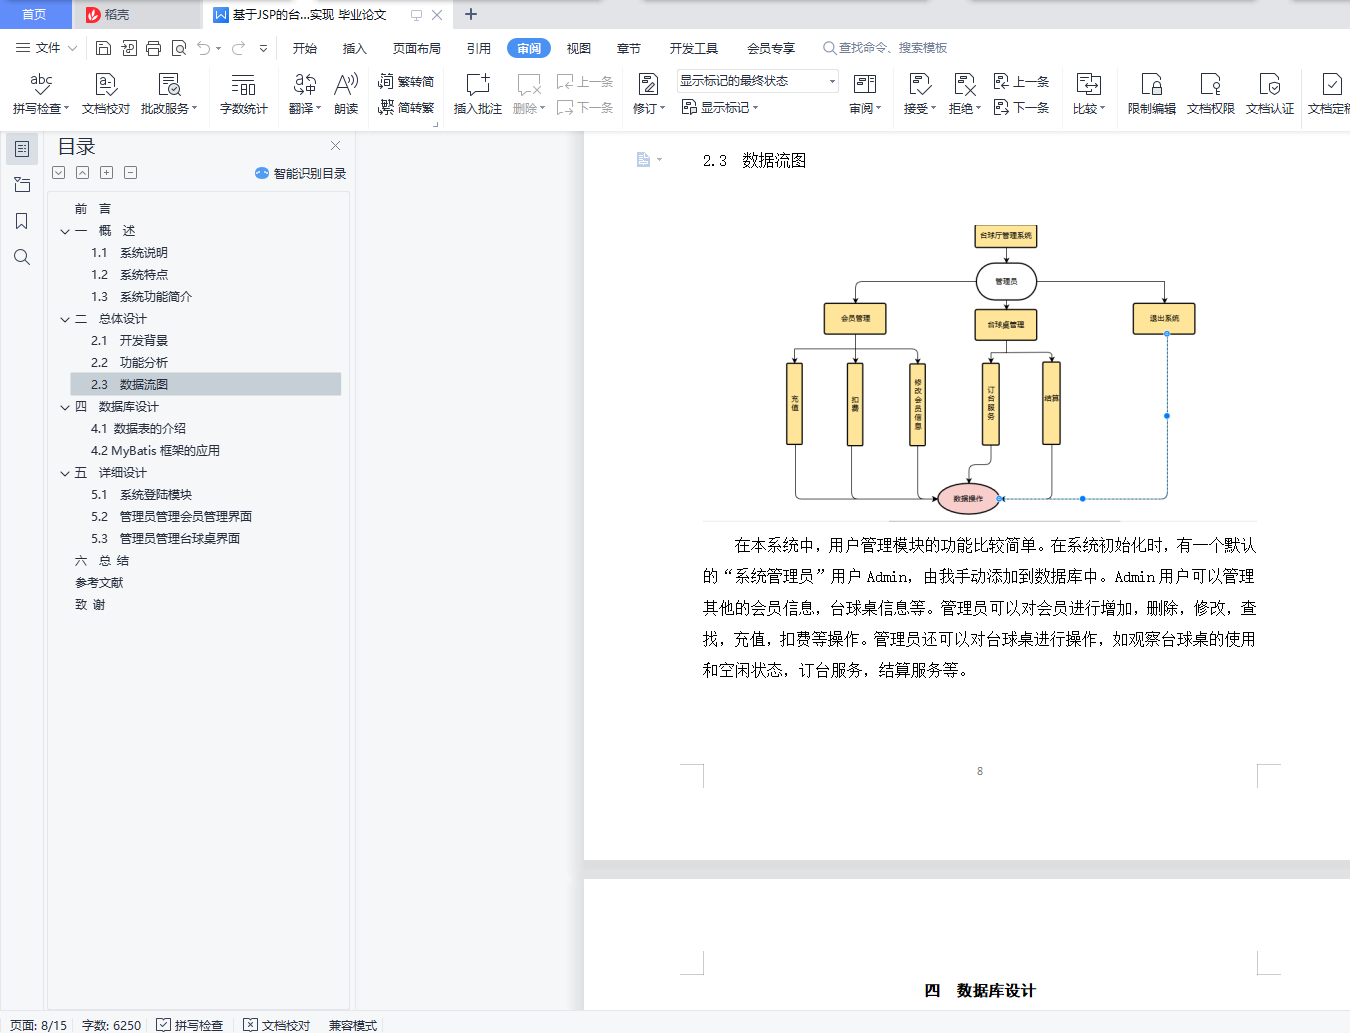The width and height of the screenshot is (1350, 1033).
Task: Click the minus box icon in 目录 pane
Action: click(x=131, y=173)
